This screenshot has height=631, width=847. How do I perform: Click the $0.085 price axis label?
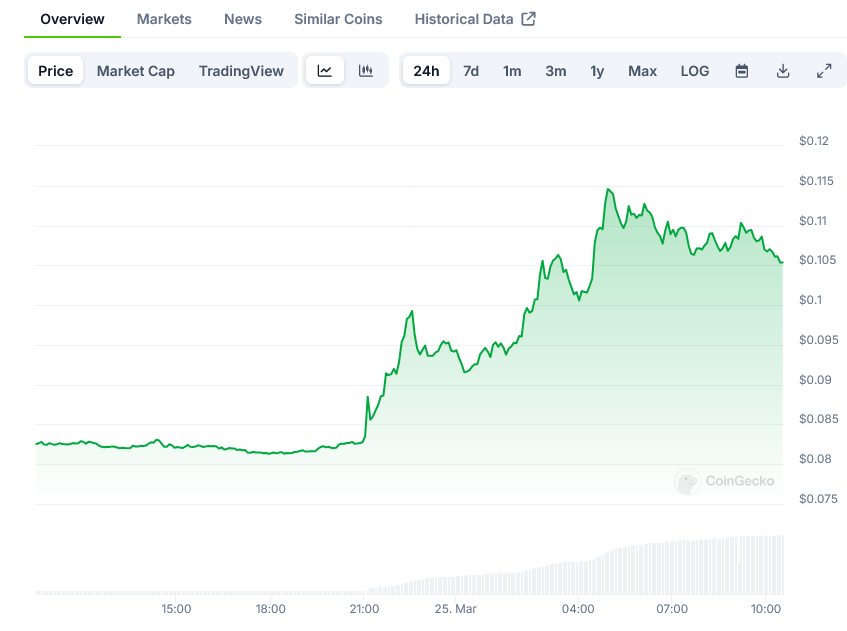tap(819, 419)
